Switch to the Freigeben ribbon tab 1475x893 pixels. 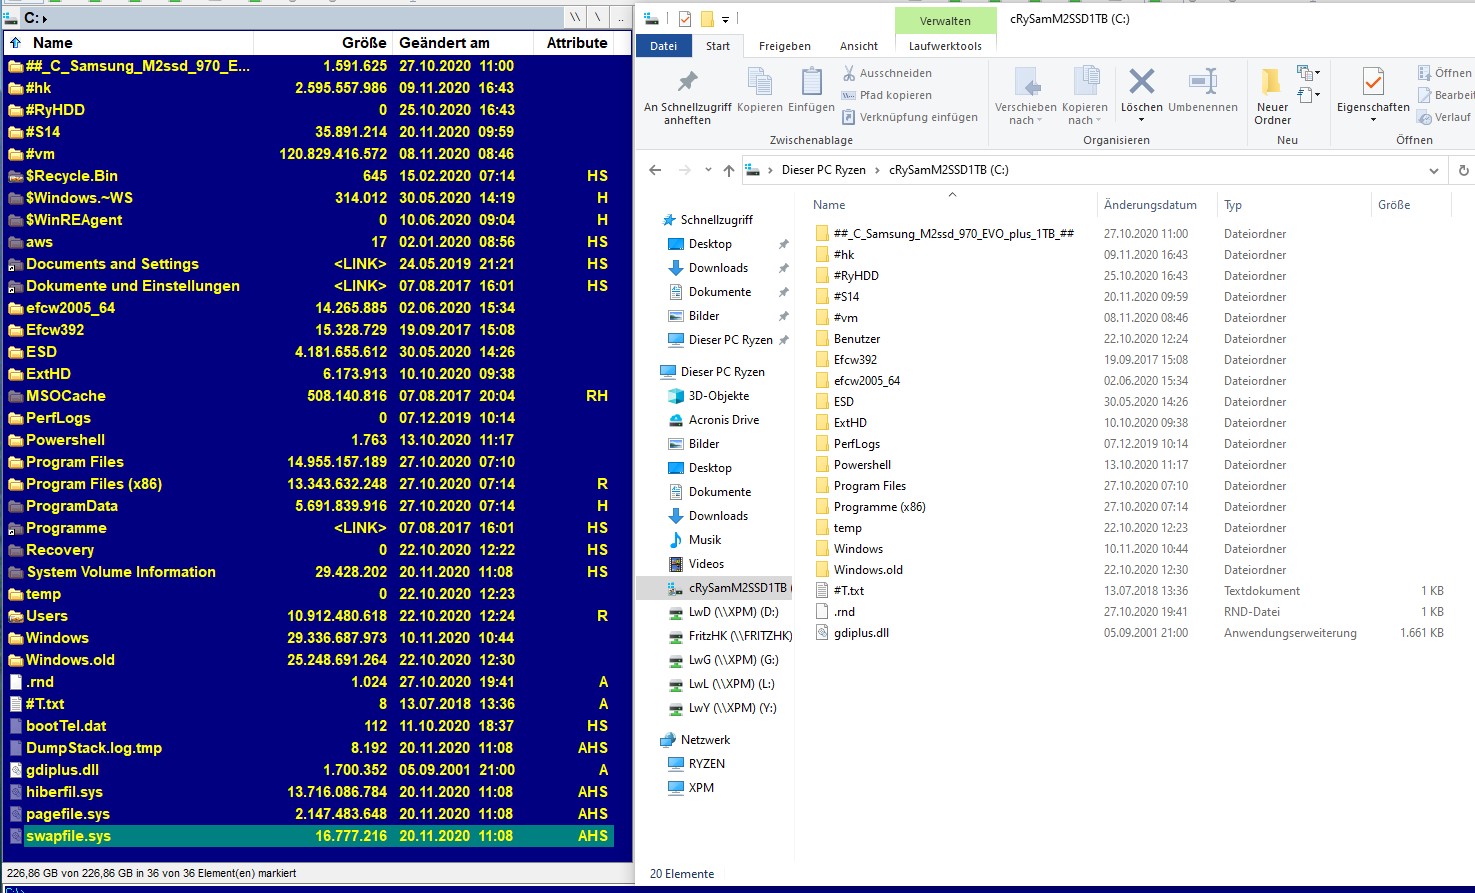784,46
